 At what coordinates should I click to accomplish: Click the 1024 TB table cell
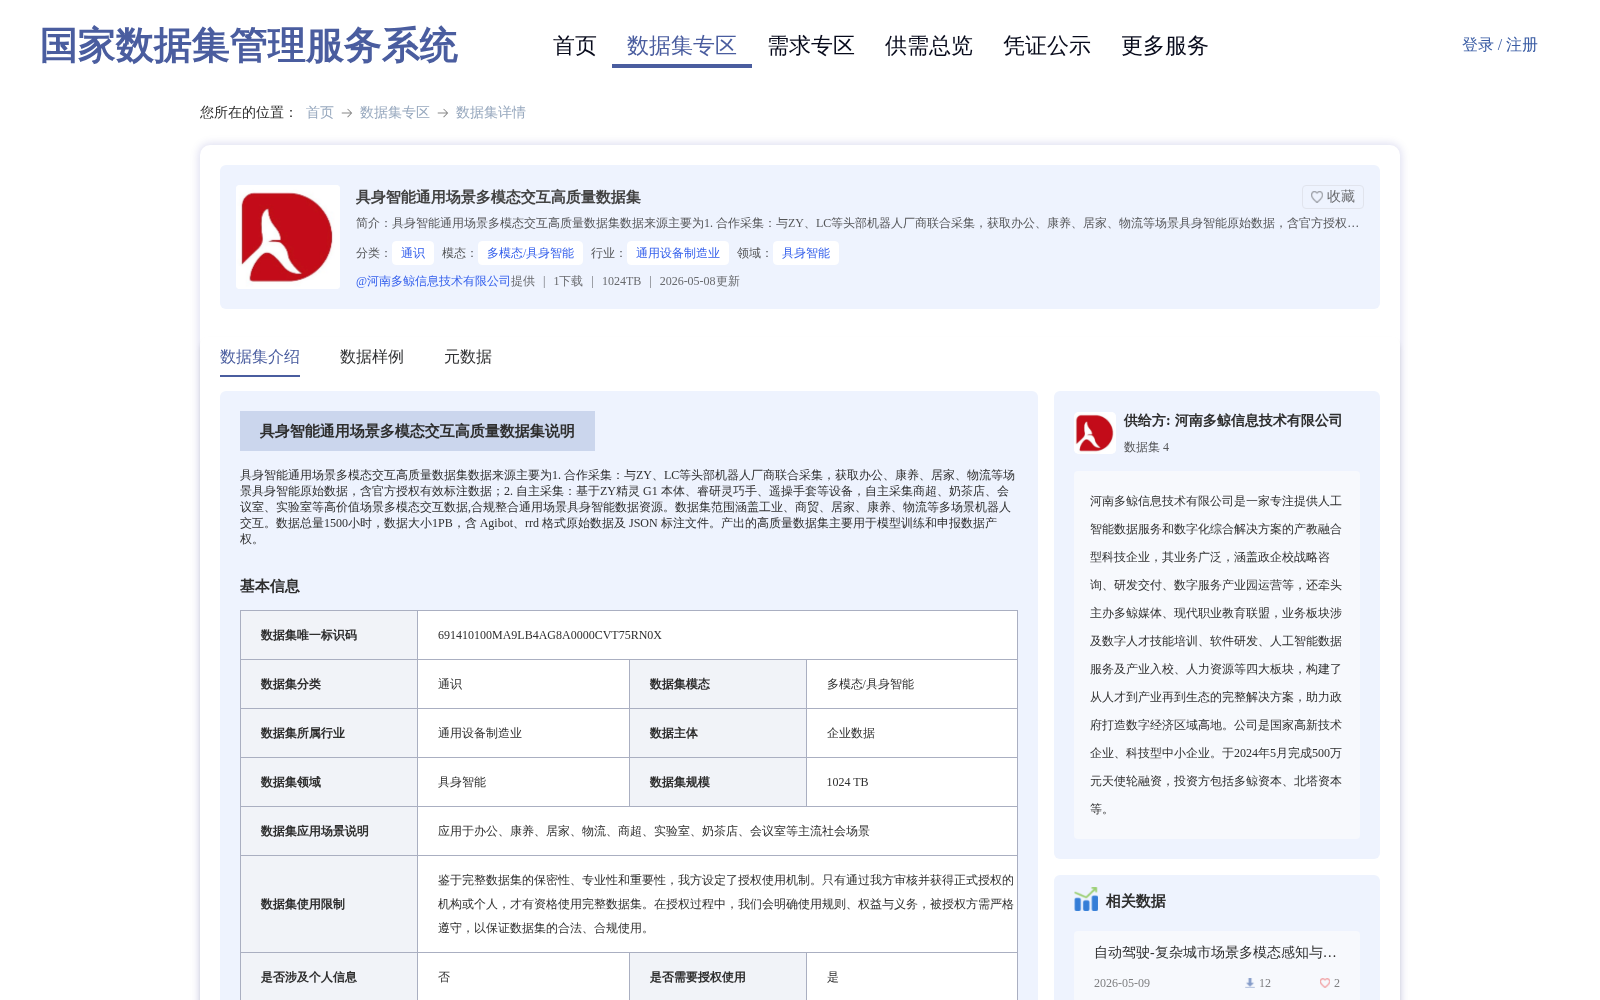pyautogui.click(x=847, y=782)
